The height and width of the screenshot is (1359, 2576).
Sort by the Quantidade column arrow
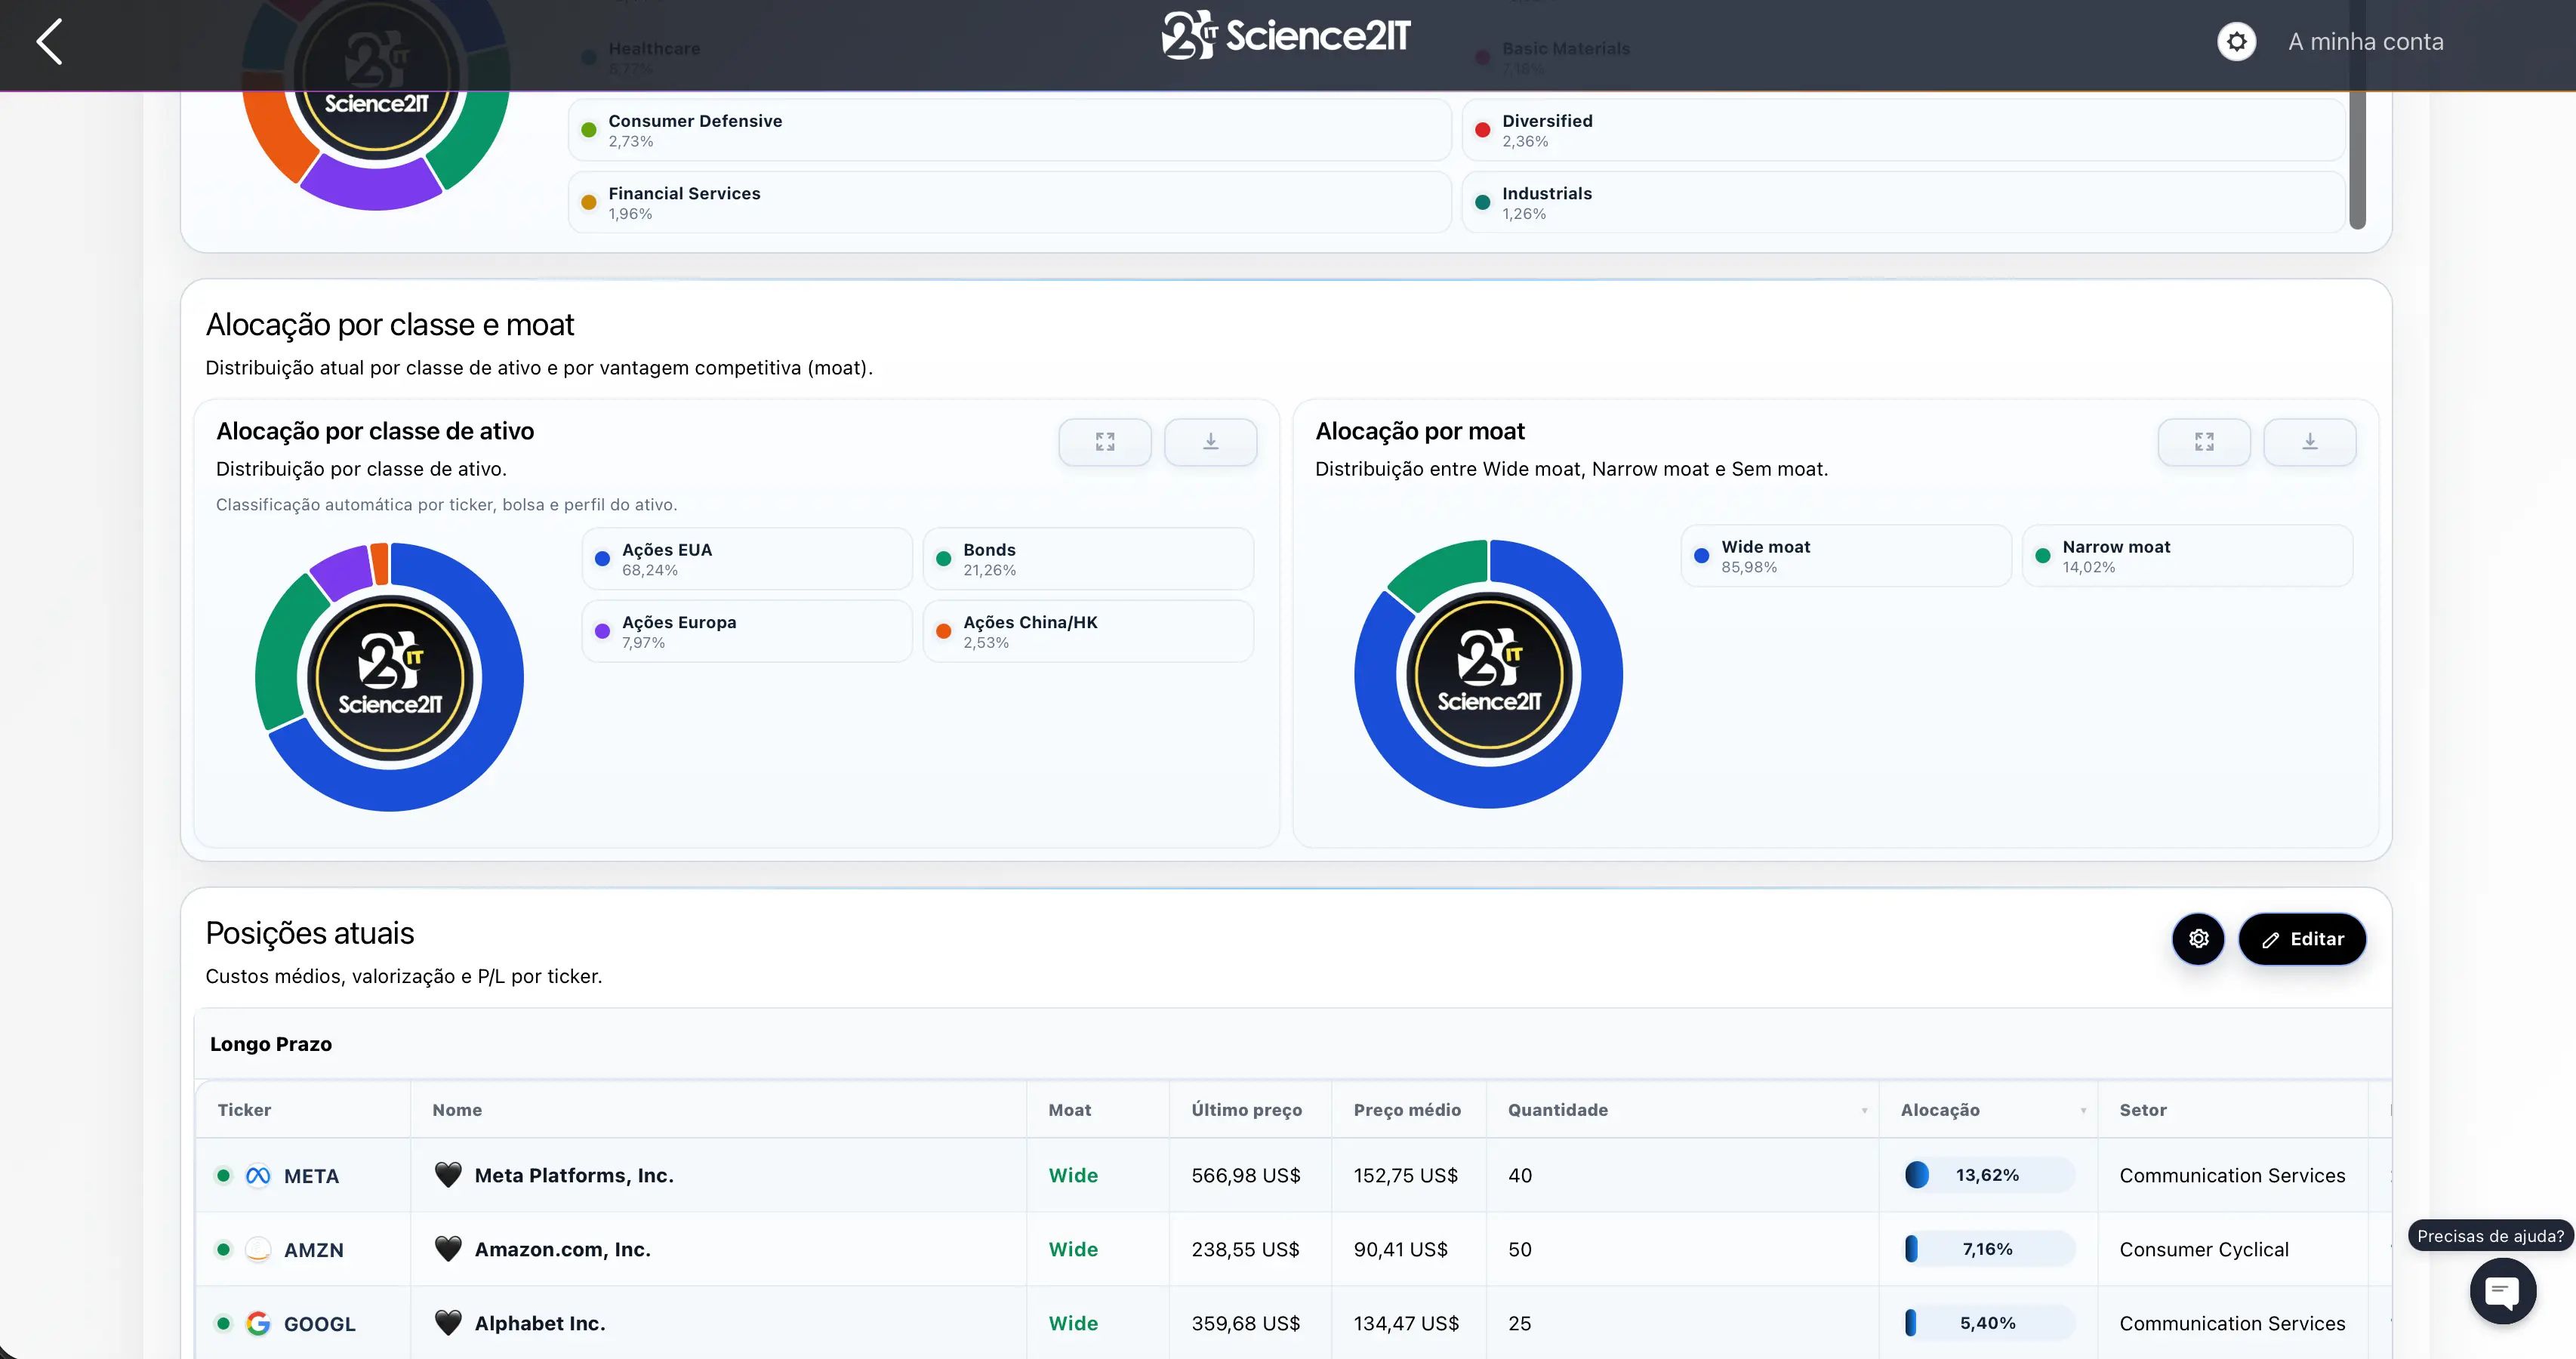[x=1864, y=1111]
